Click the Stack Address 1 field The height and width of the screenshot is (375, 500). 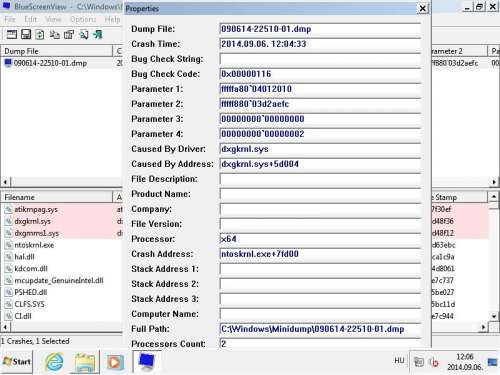[320, 269]
